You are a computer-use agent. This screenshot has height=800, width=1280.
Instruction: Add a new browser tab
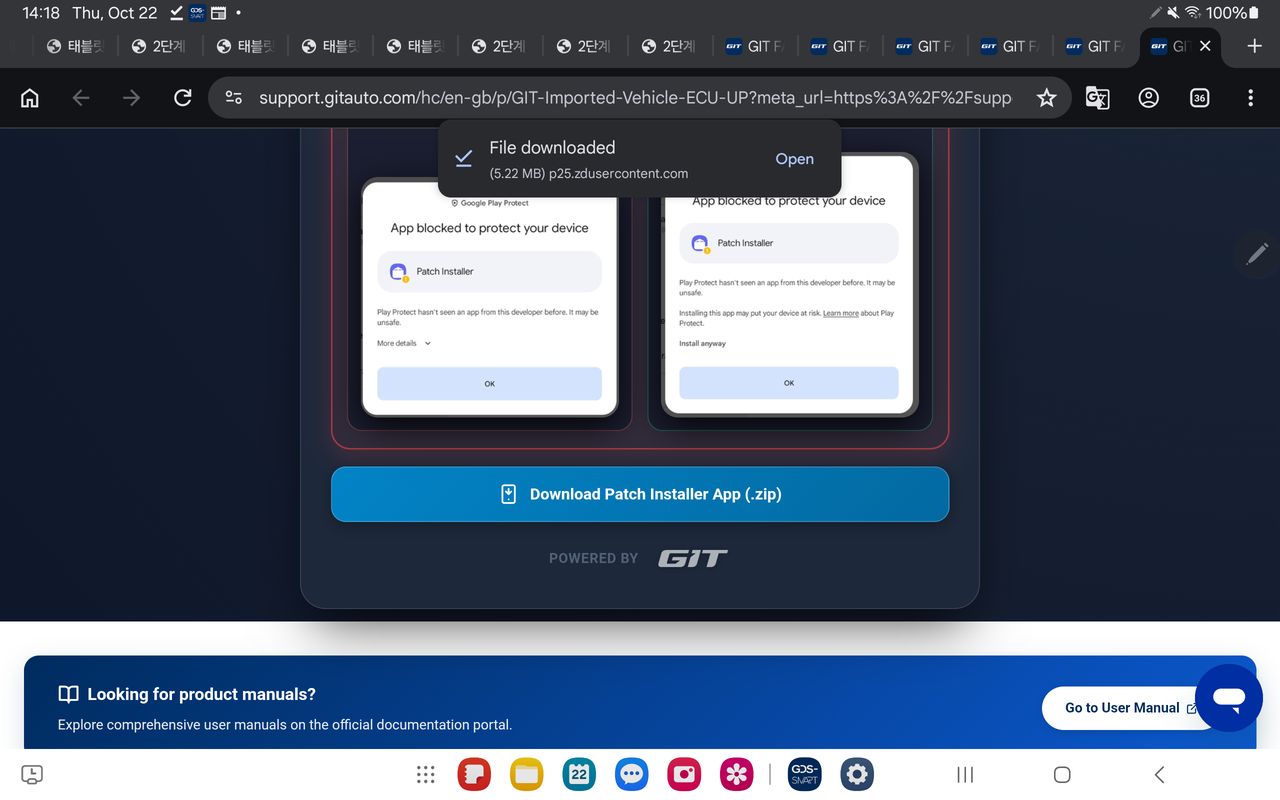pos(1254,46)
